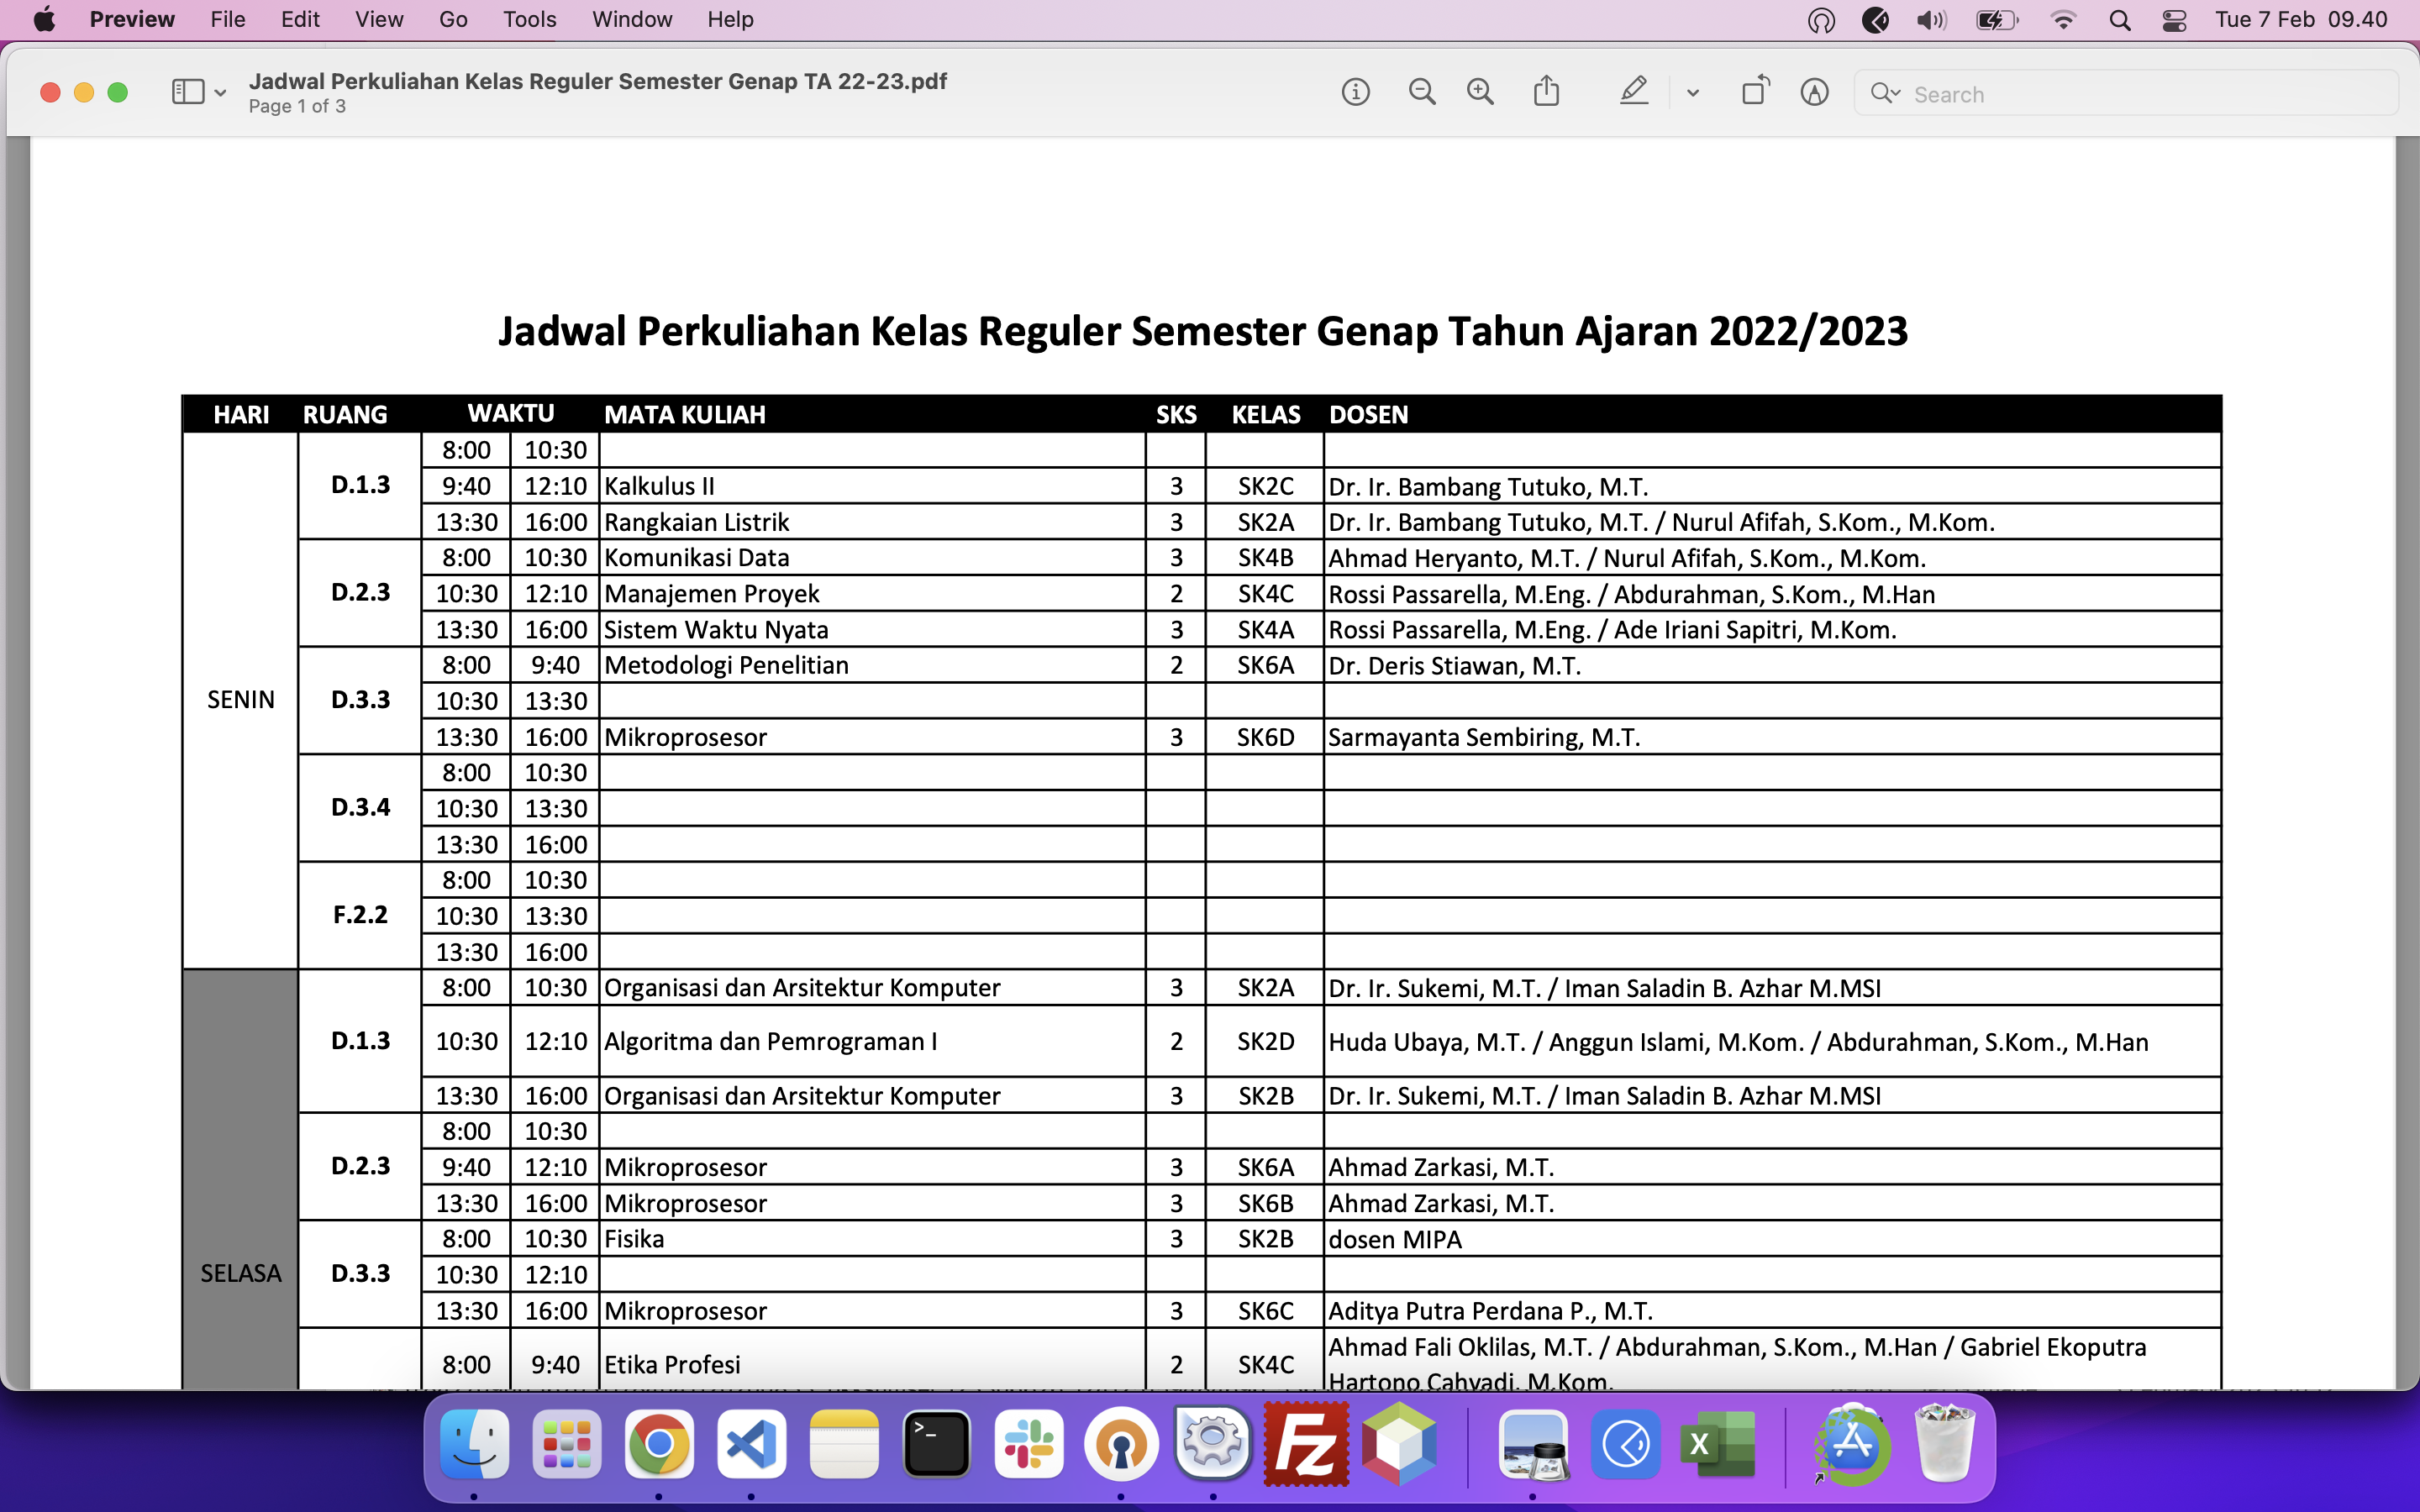Click the AirPlay-style headphone status icon

[x=1821, y=20]
